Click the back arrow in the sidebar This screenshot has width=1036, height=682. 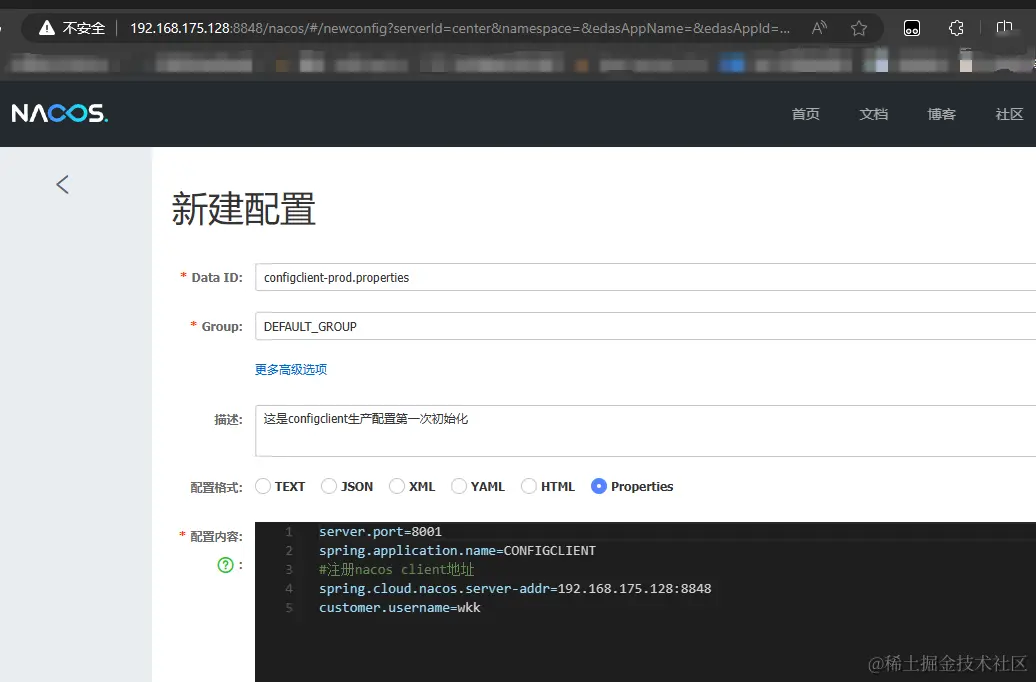63,184
